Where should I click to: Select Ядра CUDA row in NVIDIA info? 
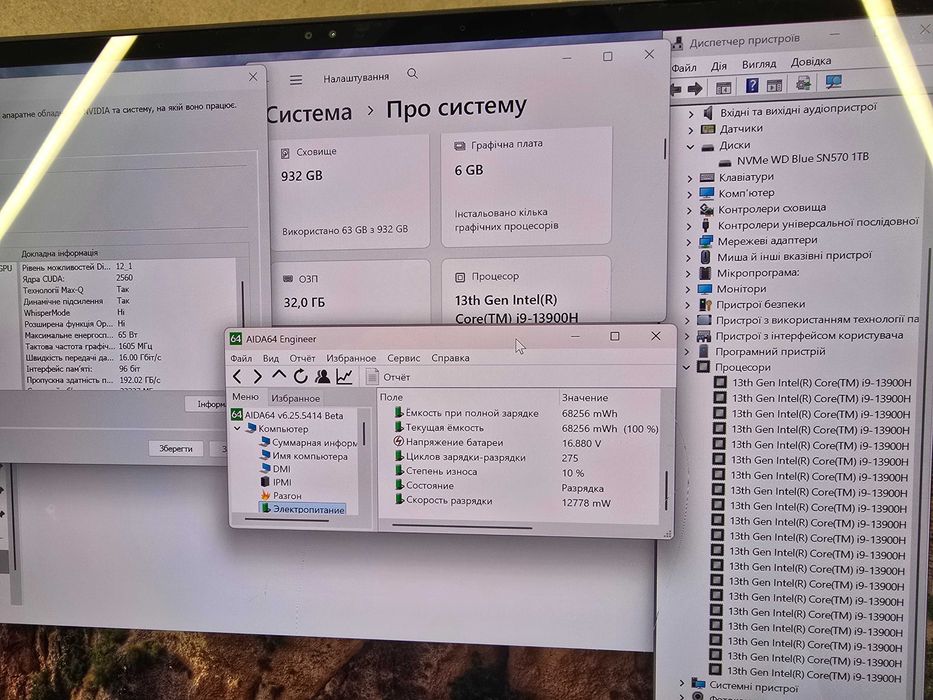[x=128, y=278]
